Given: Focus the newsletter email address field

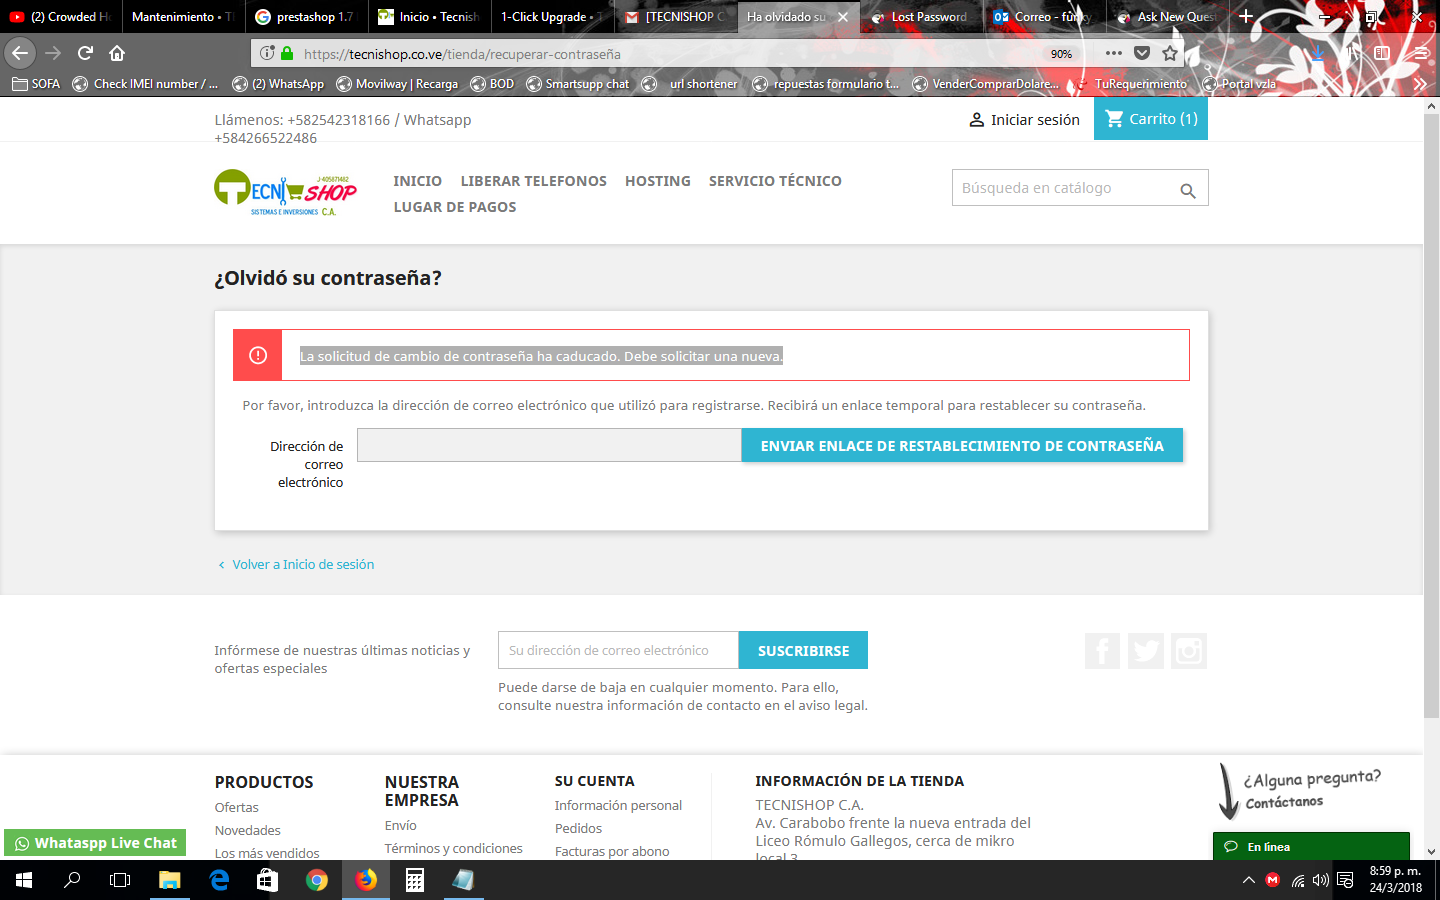Looking at the screenshot, I should [618, 650].
